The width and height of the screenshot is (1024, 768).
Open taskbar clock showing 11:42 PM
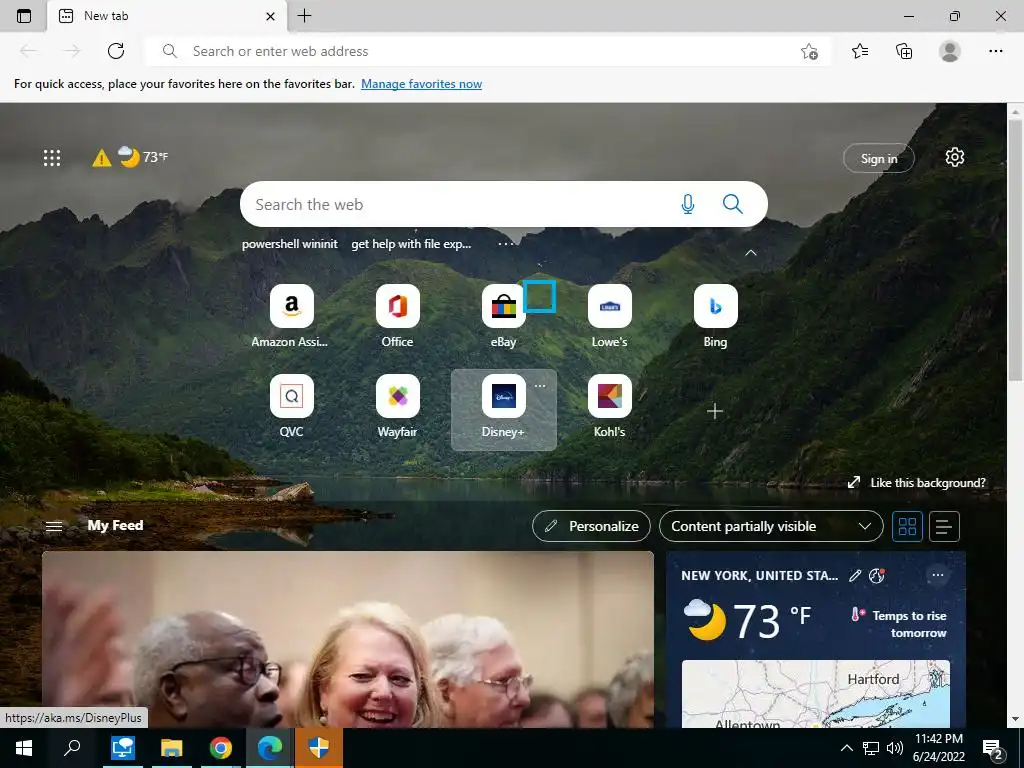point(939,748)
